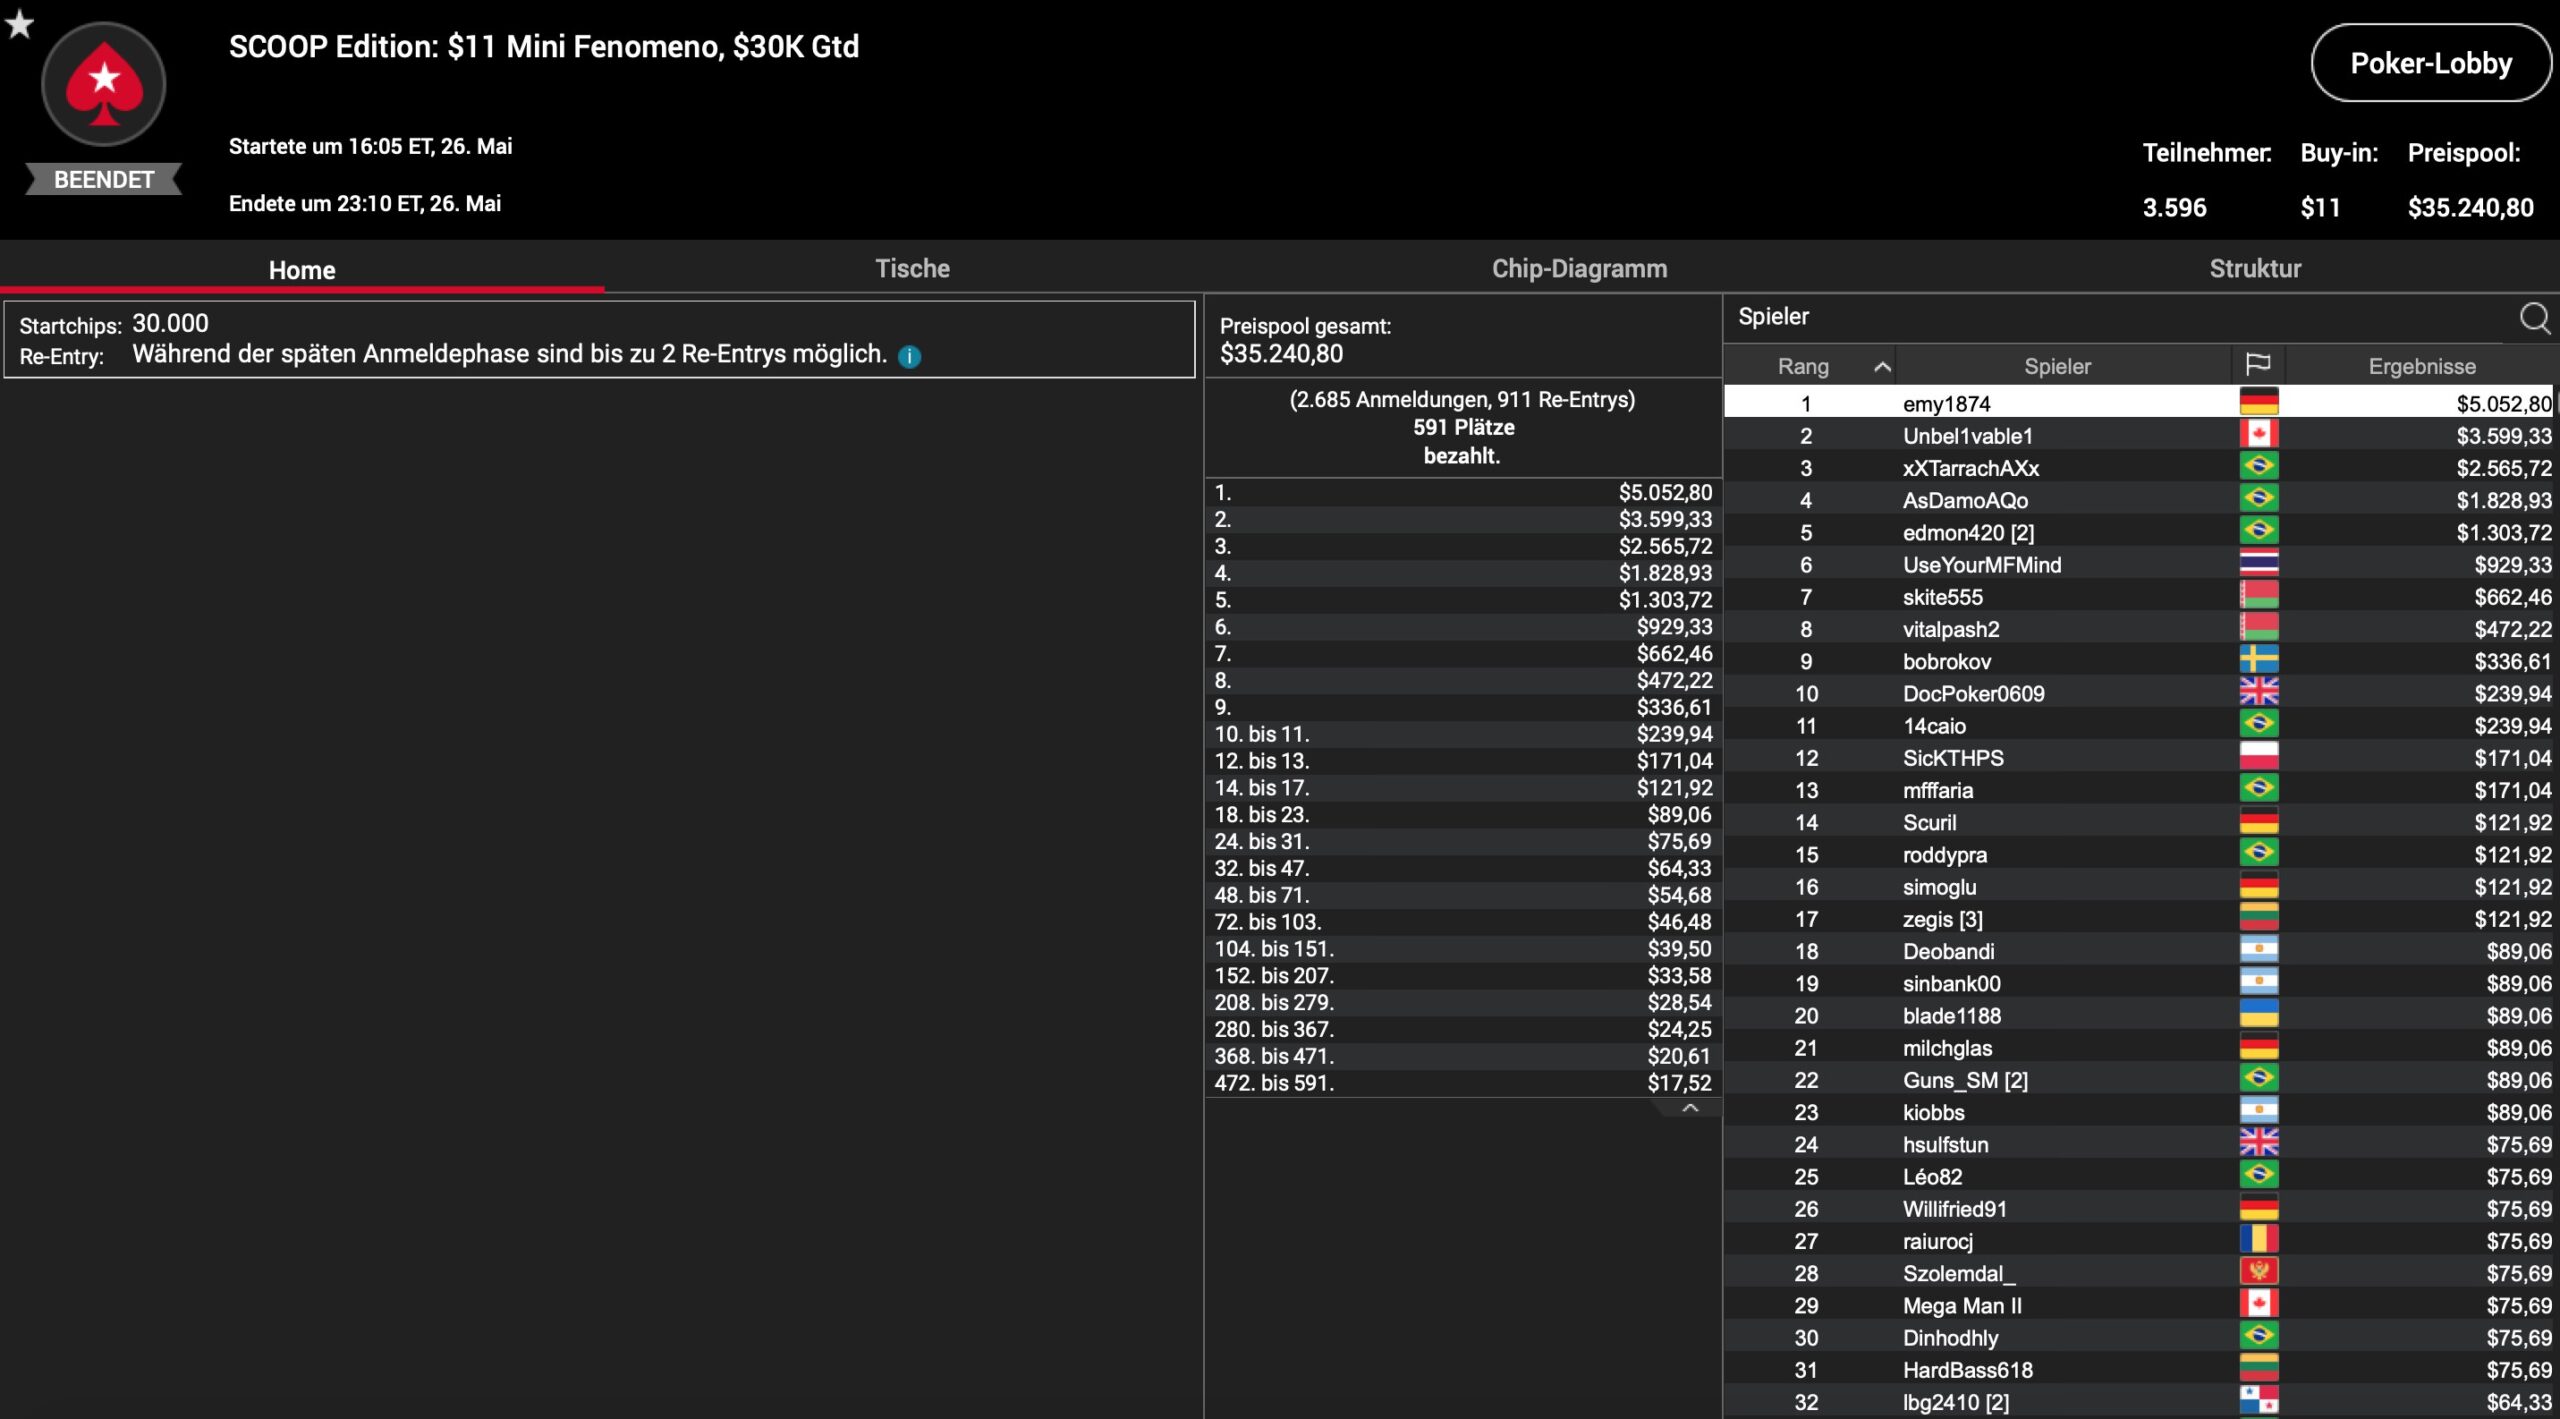Return to the Poker-Lobby
The width and height of the screenshot is (2560, 1419).
coord(2430,63)
